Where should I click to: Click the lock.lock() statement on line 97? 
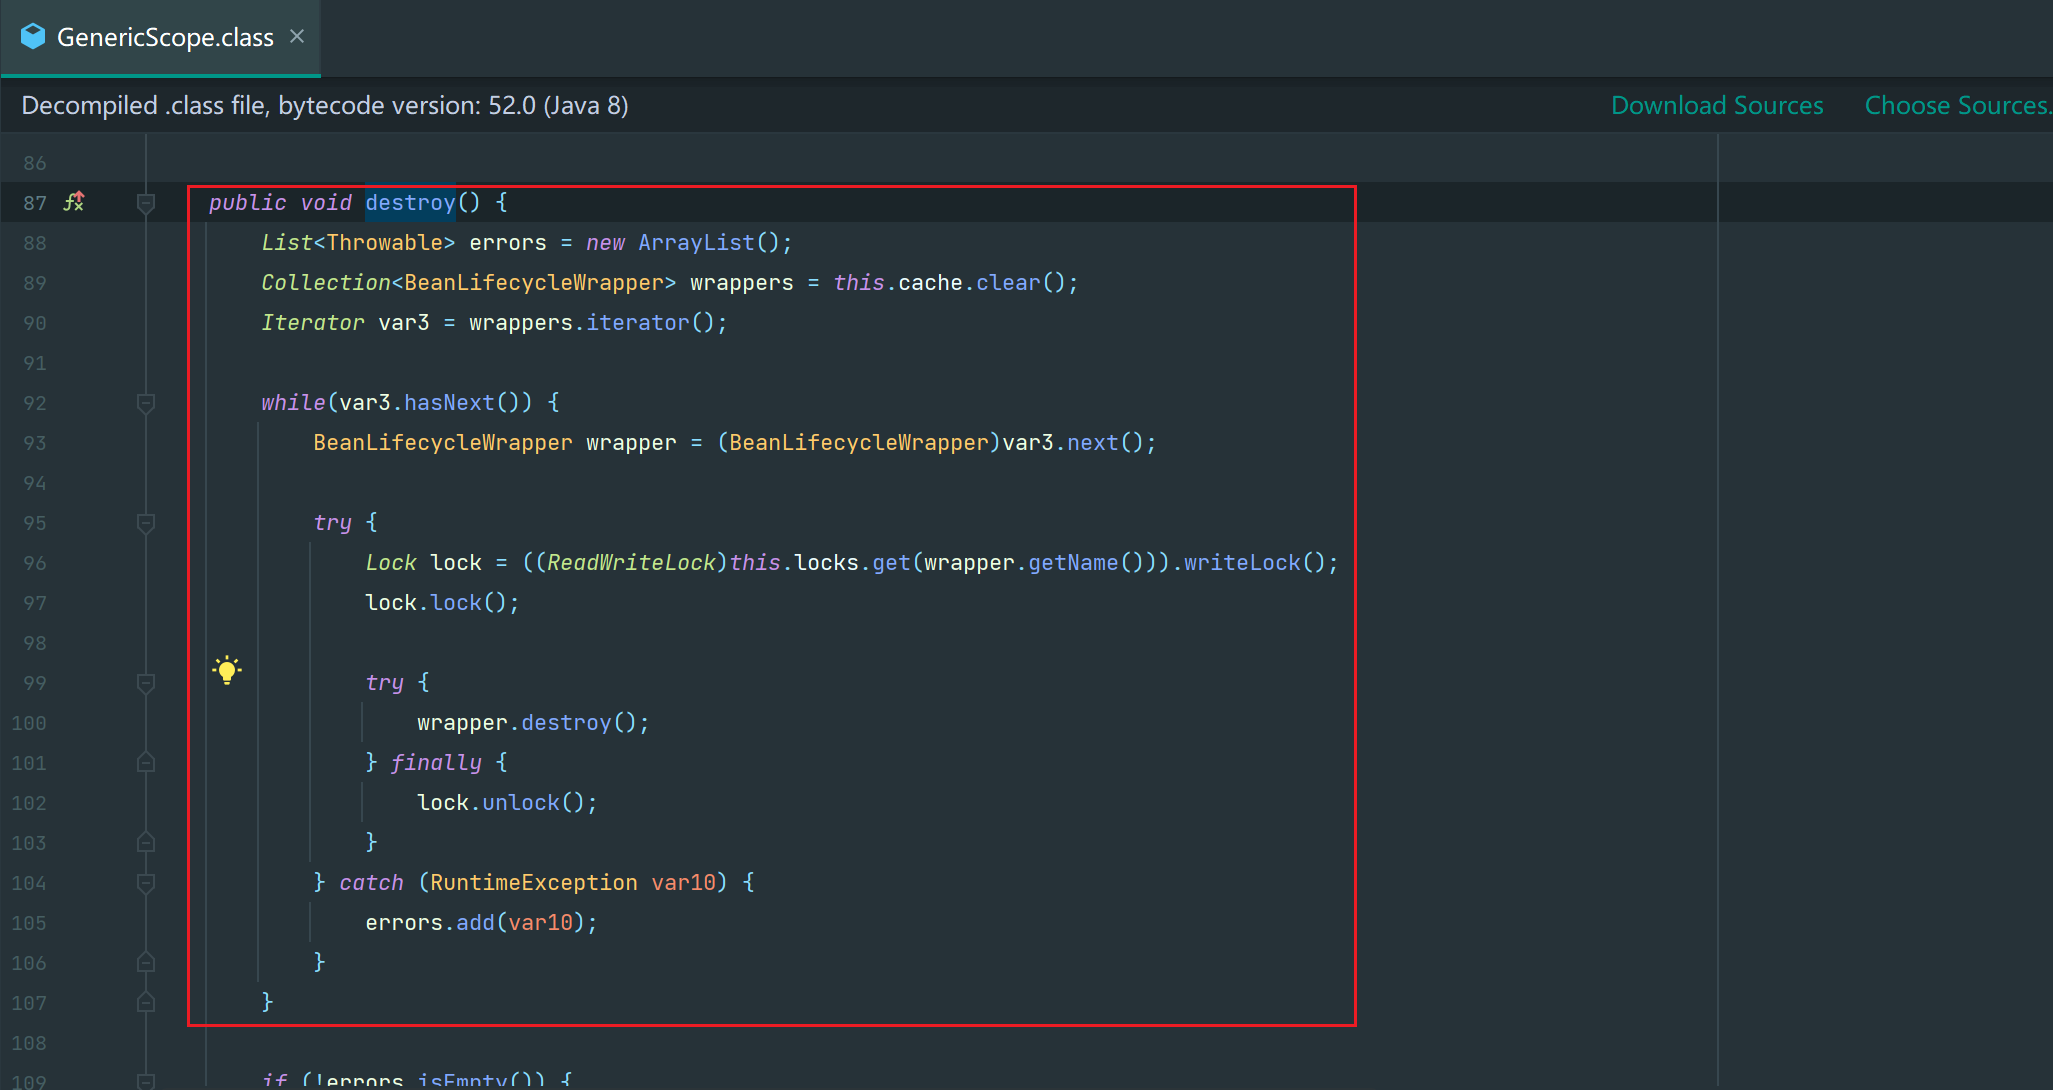click(442, 603)
